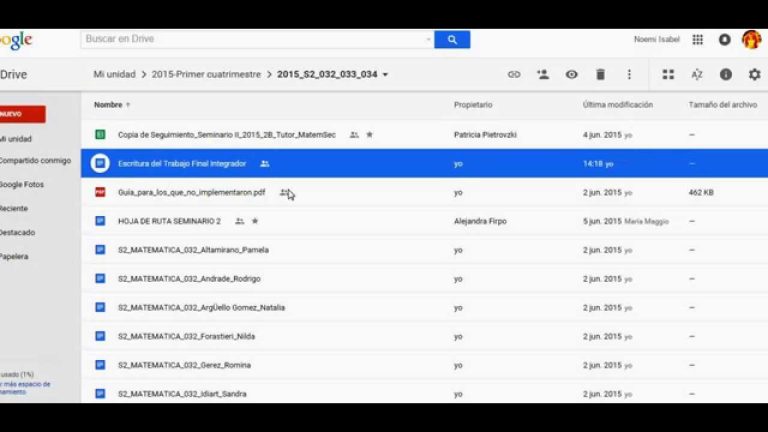Click document icon of Argüello Gomez_Natalia file
This screenshot has width=768, height=432.
[x=100, y=307]
